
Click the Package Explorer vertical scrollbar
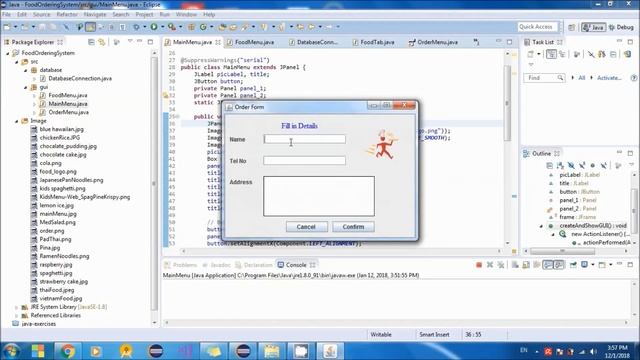pos(154,184)
